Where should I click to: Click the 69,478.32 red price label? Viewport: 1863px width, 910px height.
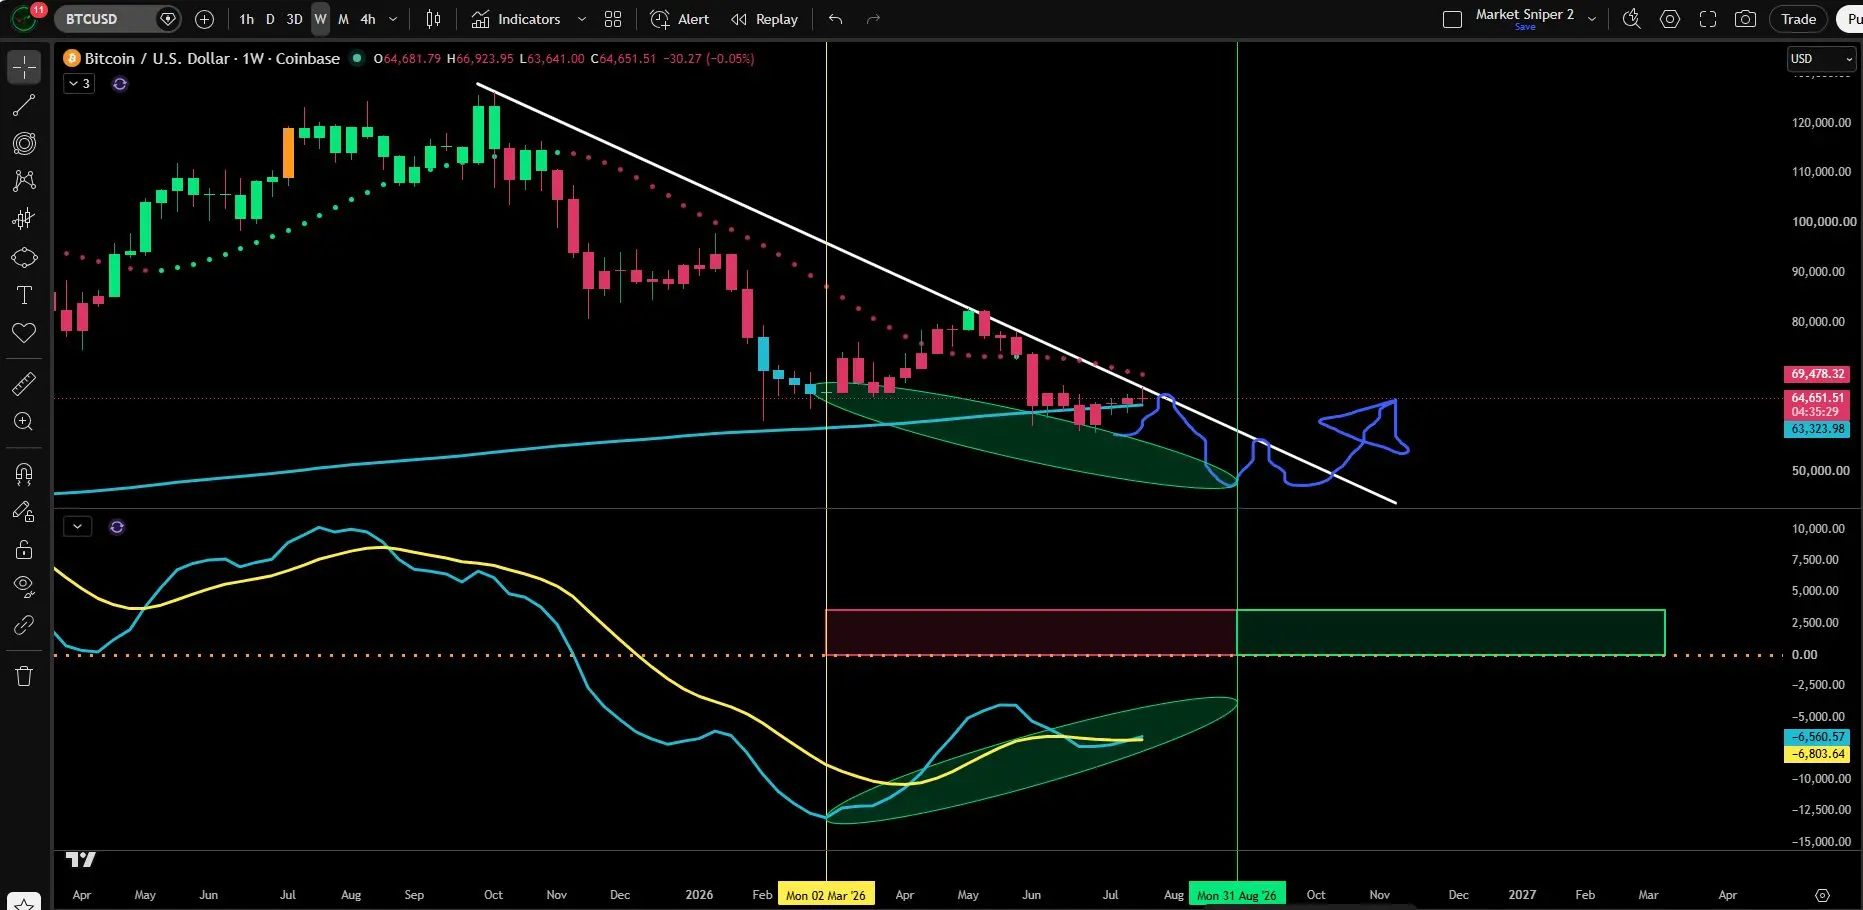pyautogui.click(x=1817, y=374)
